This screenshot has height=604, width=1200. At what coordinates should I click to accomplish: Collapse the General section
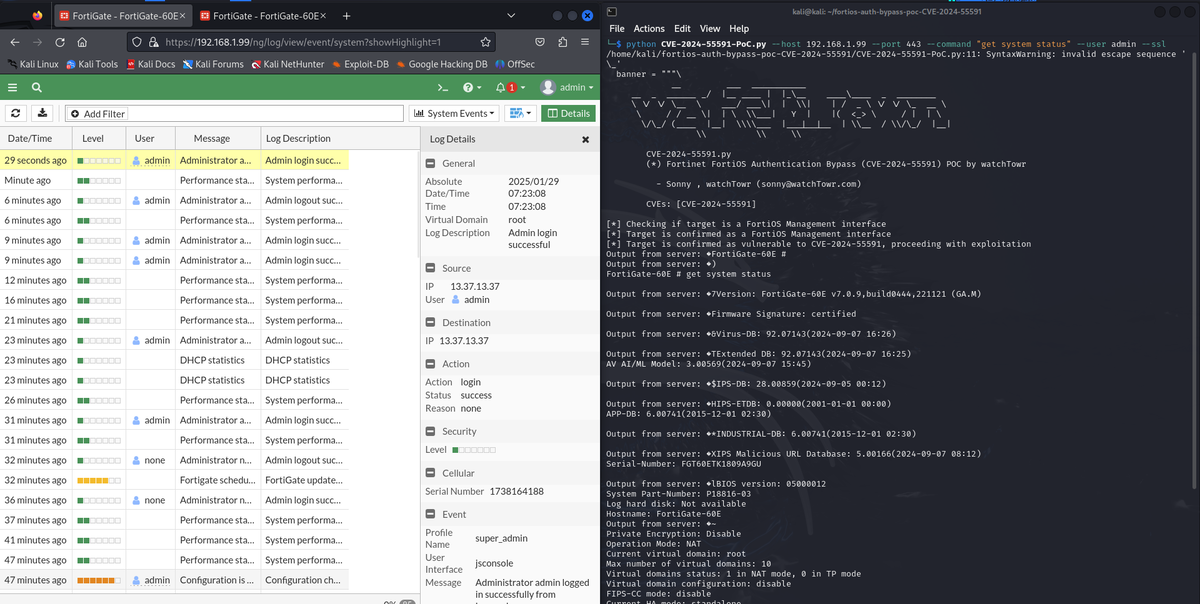(430, 163)
